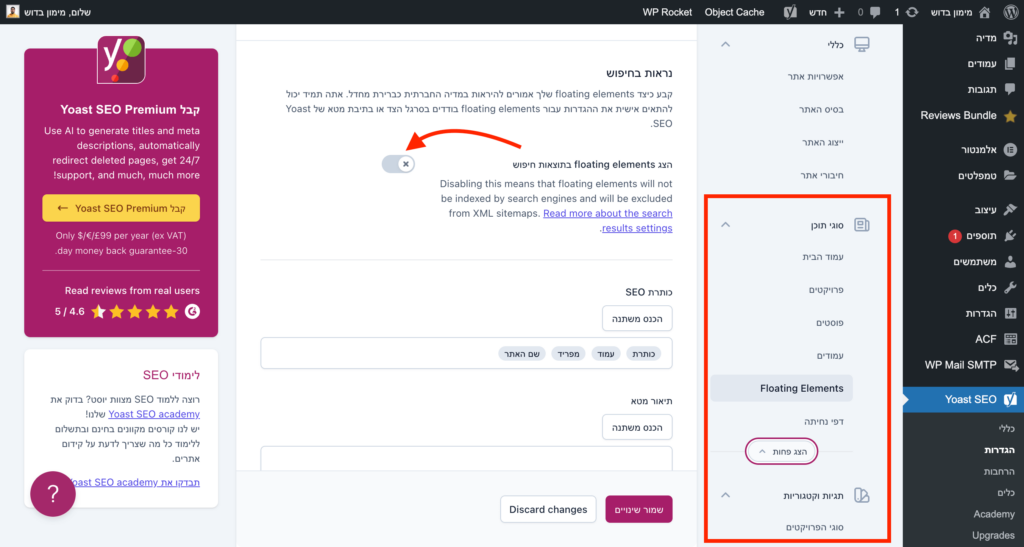Click the updates refresh icon in admin bar
This screenshot has width=1024, height=547.
tap(912, 12)
